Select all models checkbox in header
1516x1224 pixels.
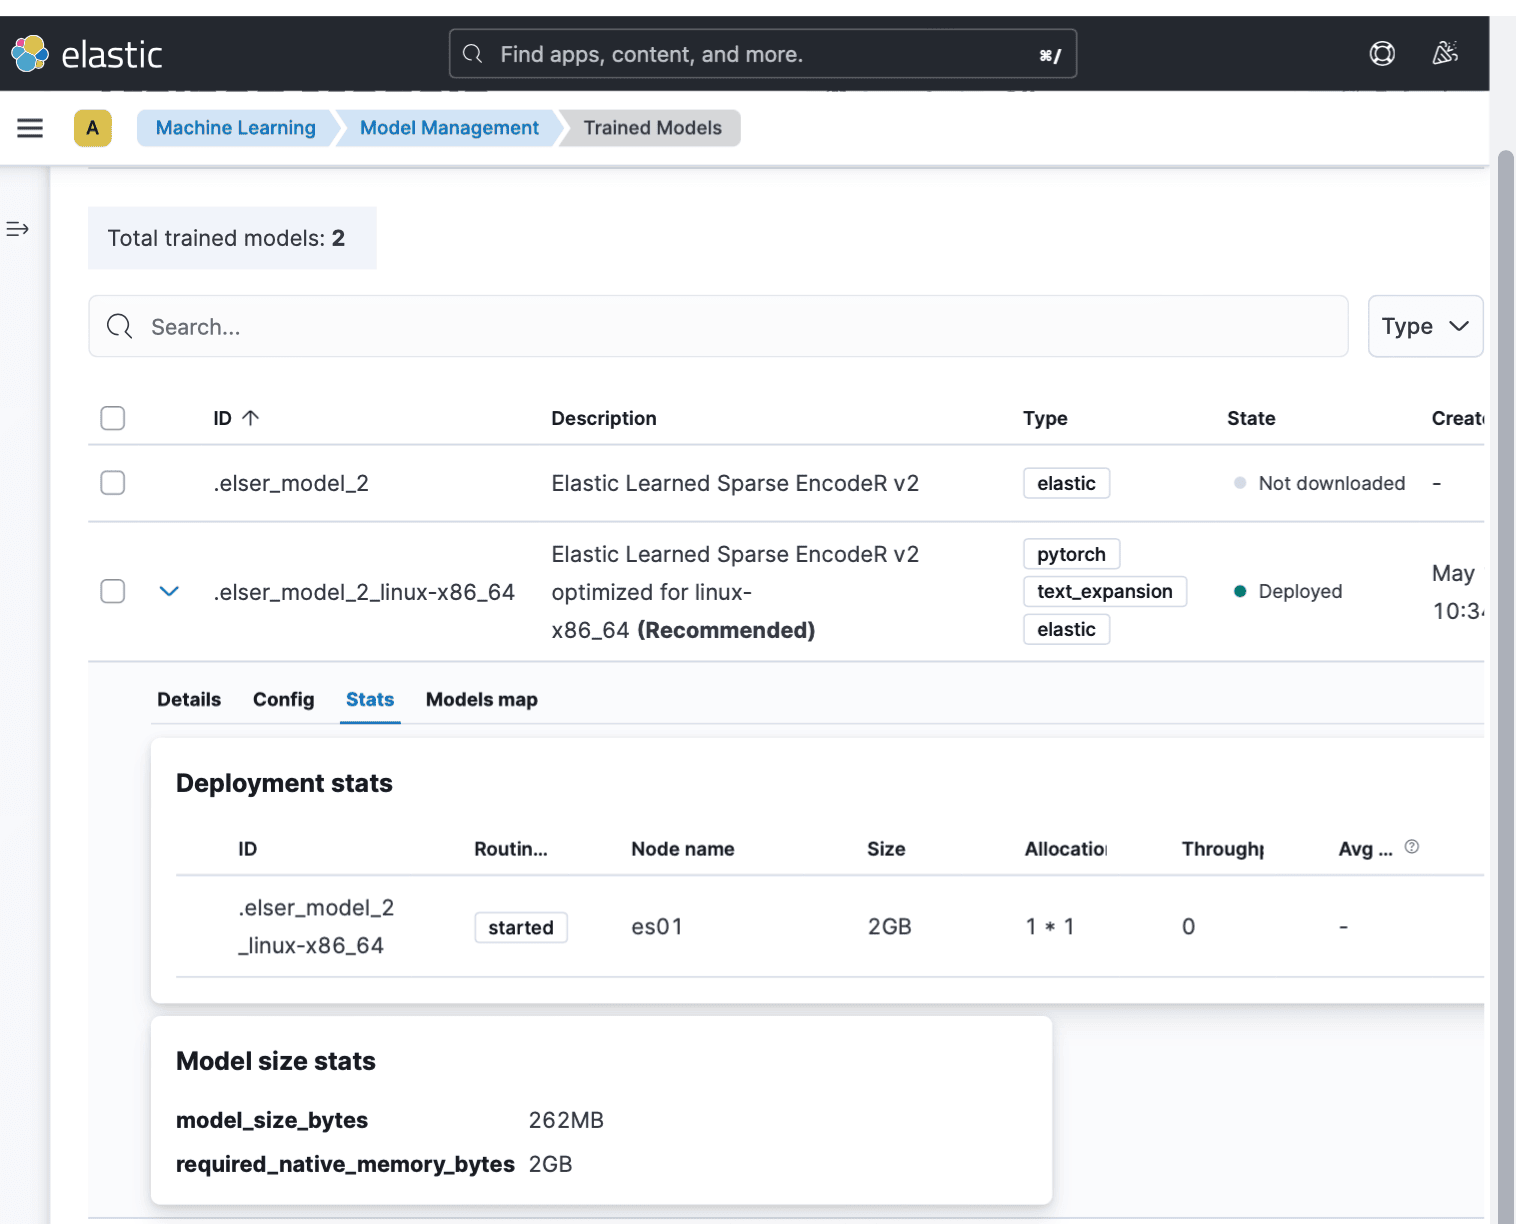click(x=113, y=418)
